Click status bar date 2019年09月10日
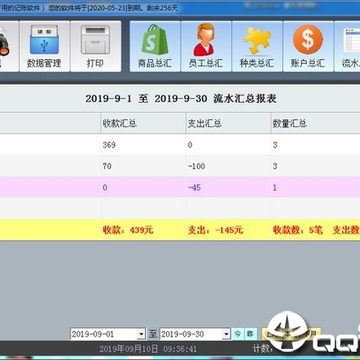360x360 pixels. tap(129, 349)
